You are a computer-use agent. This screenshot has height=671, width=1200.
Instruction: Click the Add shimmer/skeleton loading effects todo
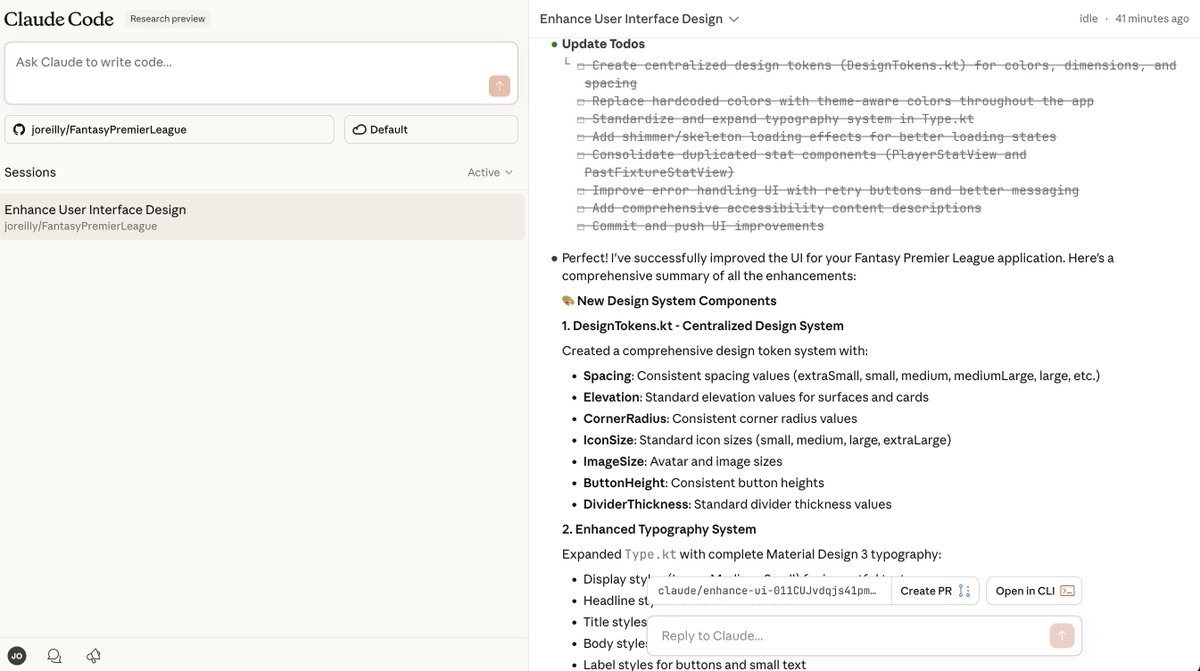coord(816,137)
